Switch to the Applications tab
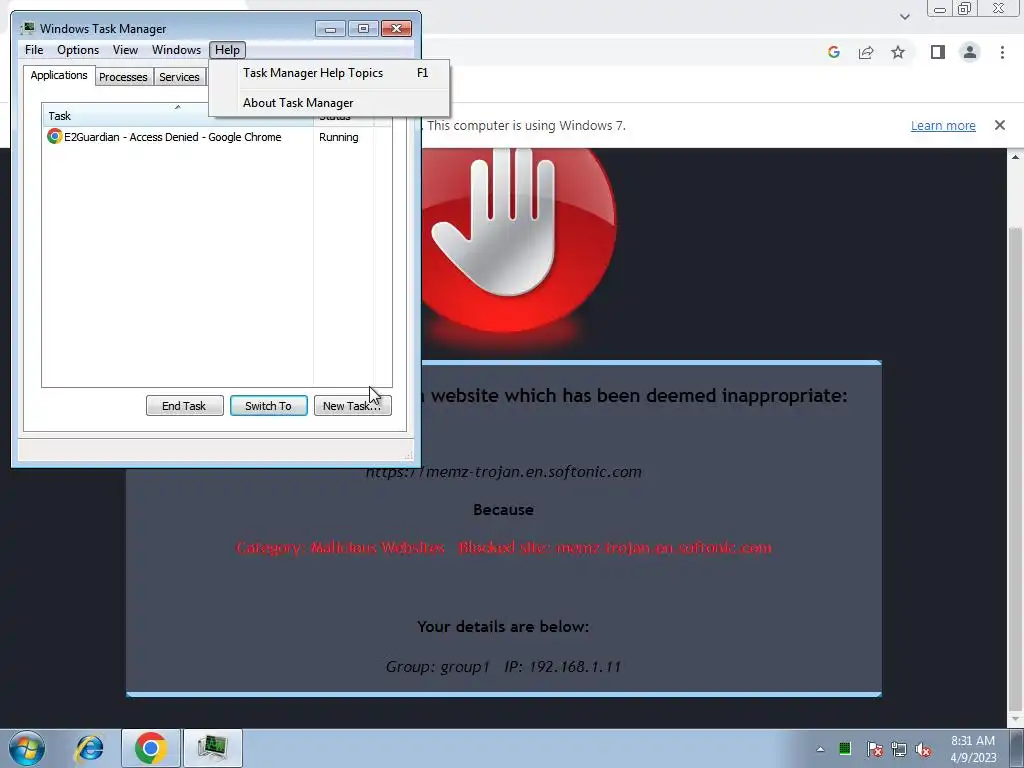This screenshot has width=1024, height=768. tap(59, 75)
